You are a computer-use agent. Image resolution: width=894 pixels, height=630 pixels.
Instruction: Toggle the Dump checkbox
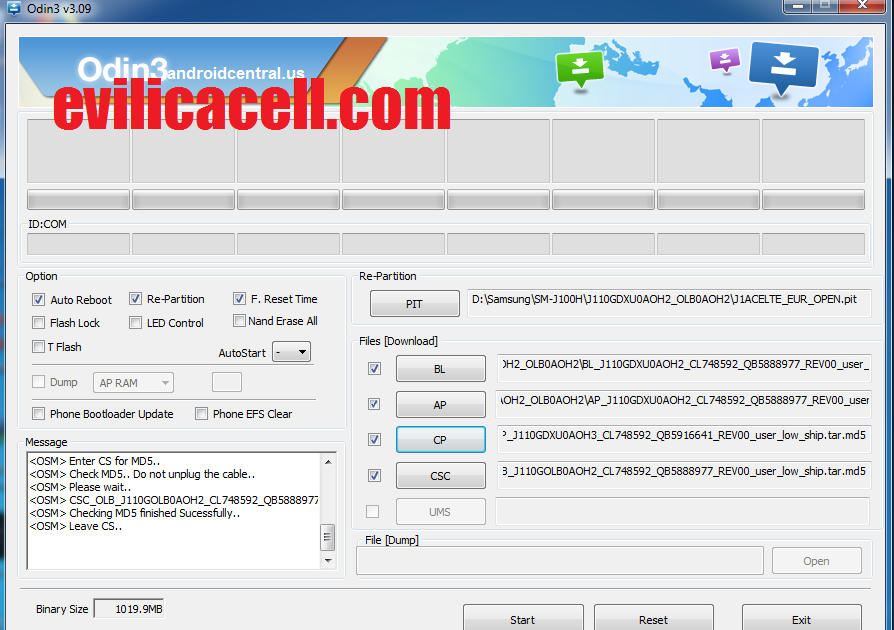coord(38,381)
